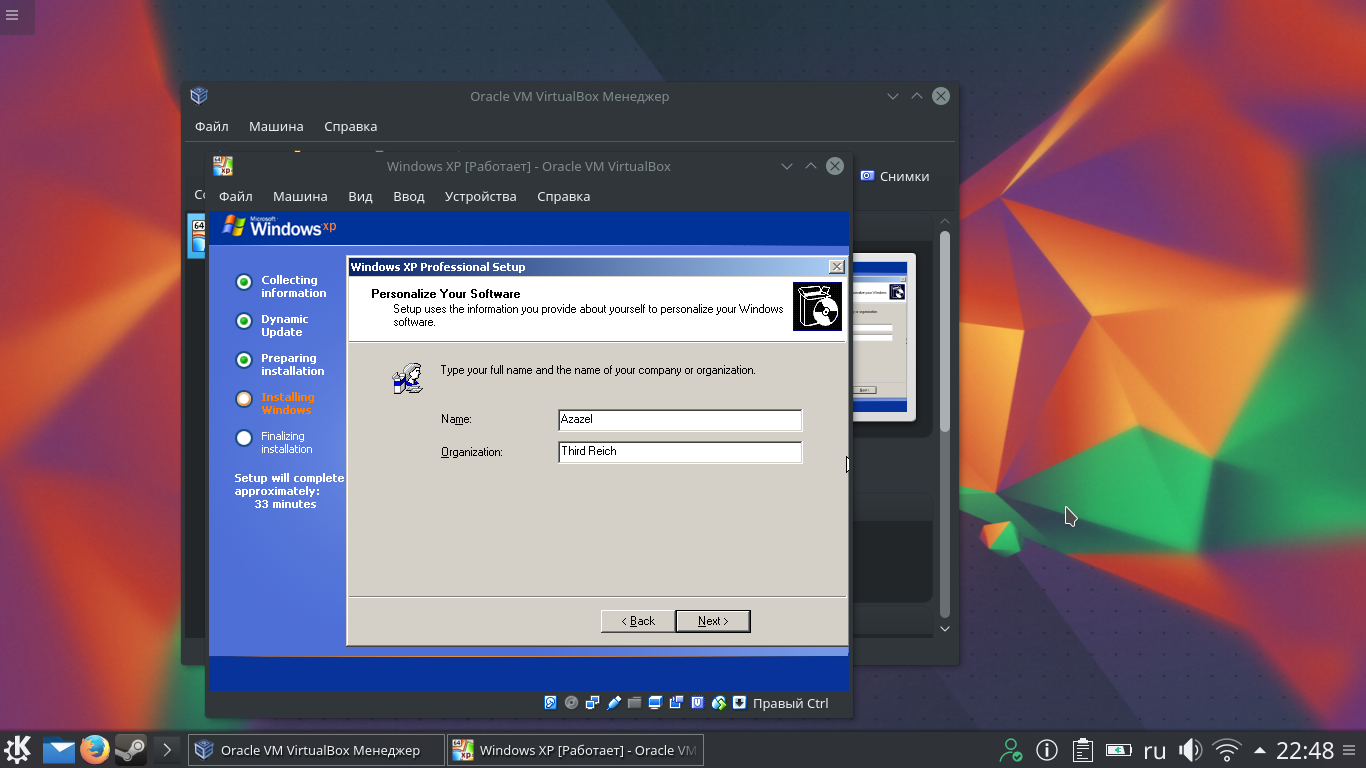Open Справка menu in VirtualBox Менеджер window
The width and height of the screenshot is (1366, 768).
(351, 126)
